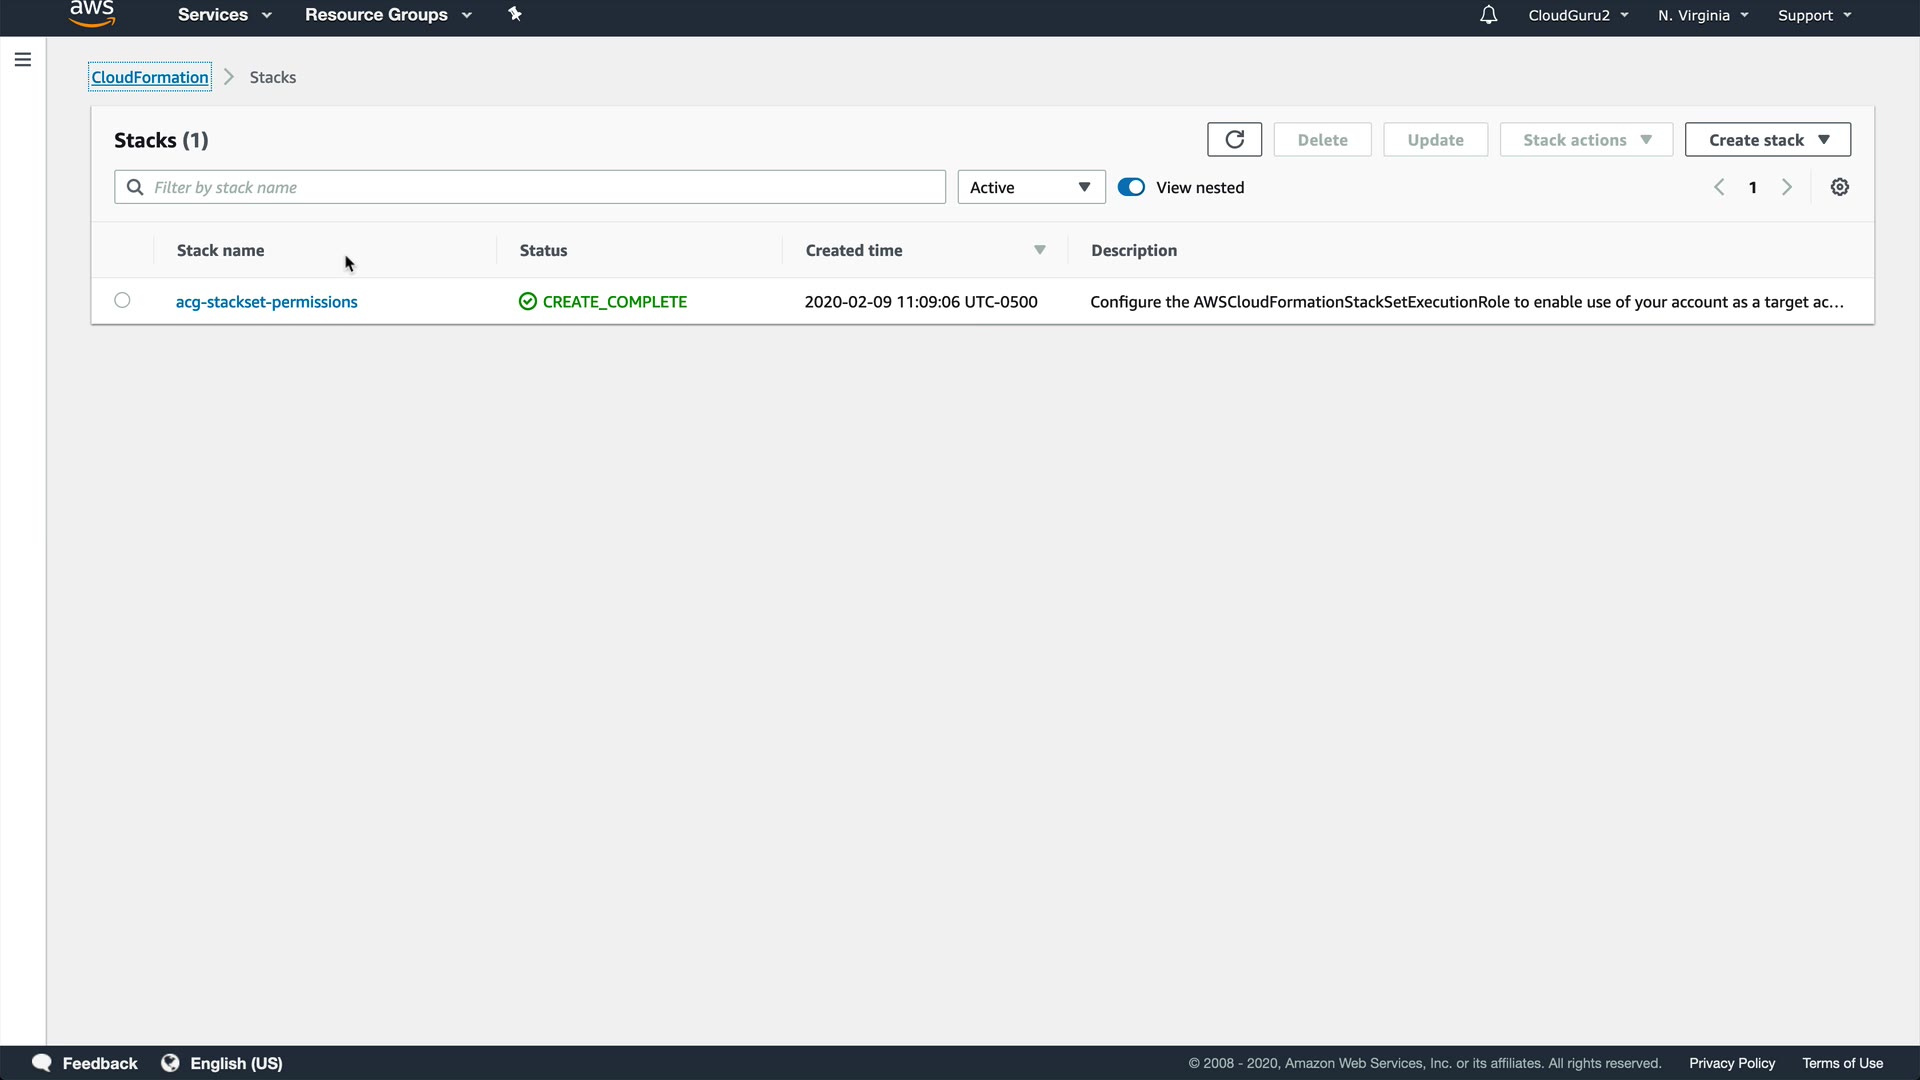Click the AWS logo home icon
This screenshot has height=1080, width=1920.
92,14
